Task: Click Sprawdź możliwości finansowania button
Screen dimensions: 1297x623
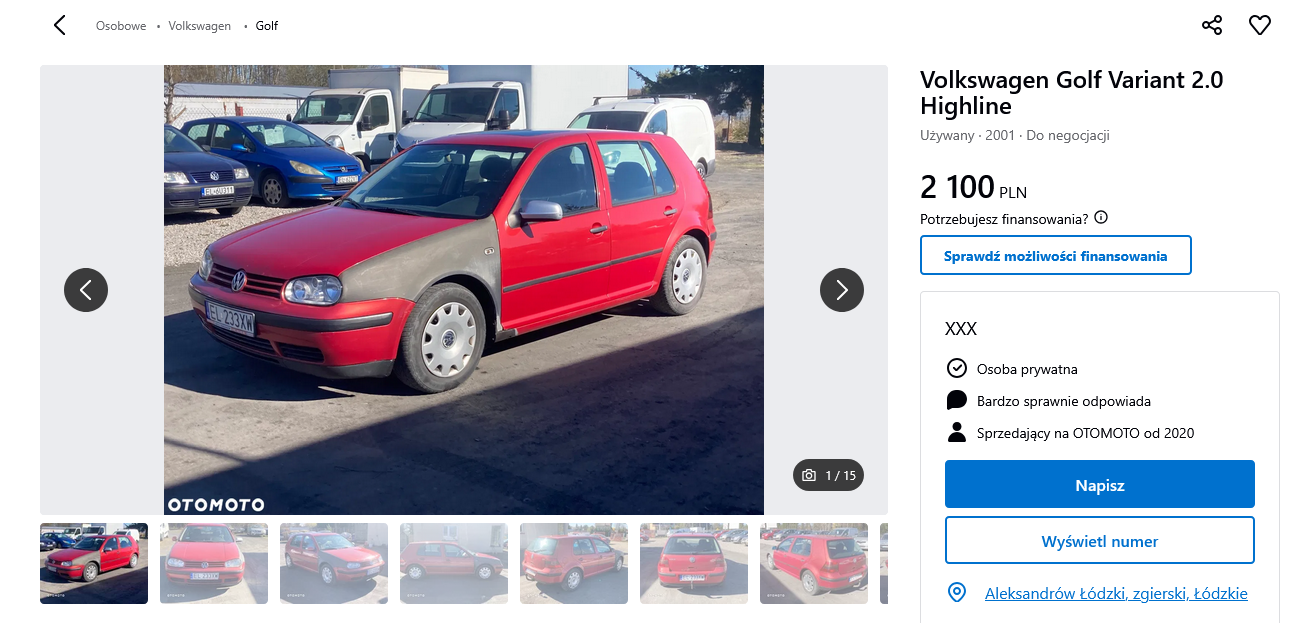Action: point(1056,255)
